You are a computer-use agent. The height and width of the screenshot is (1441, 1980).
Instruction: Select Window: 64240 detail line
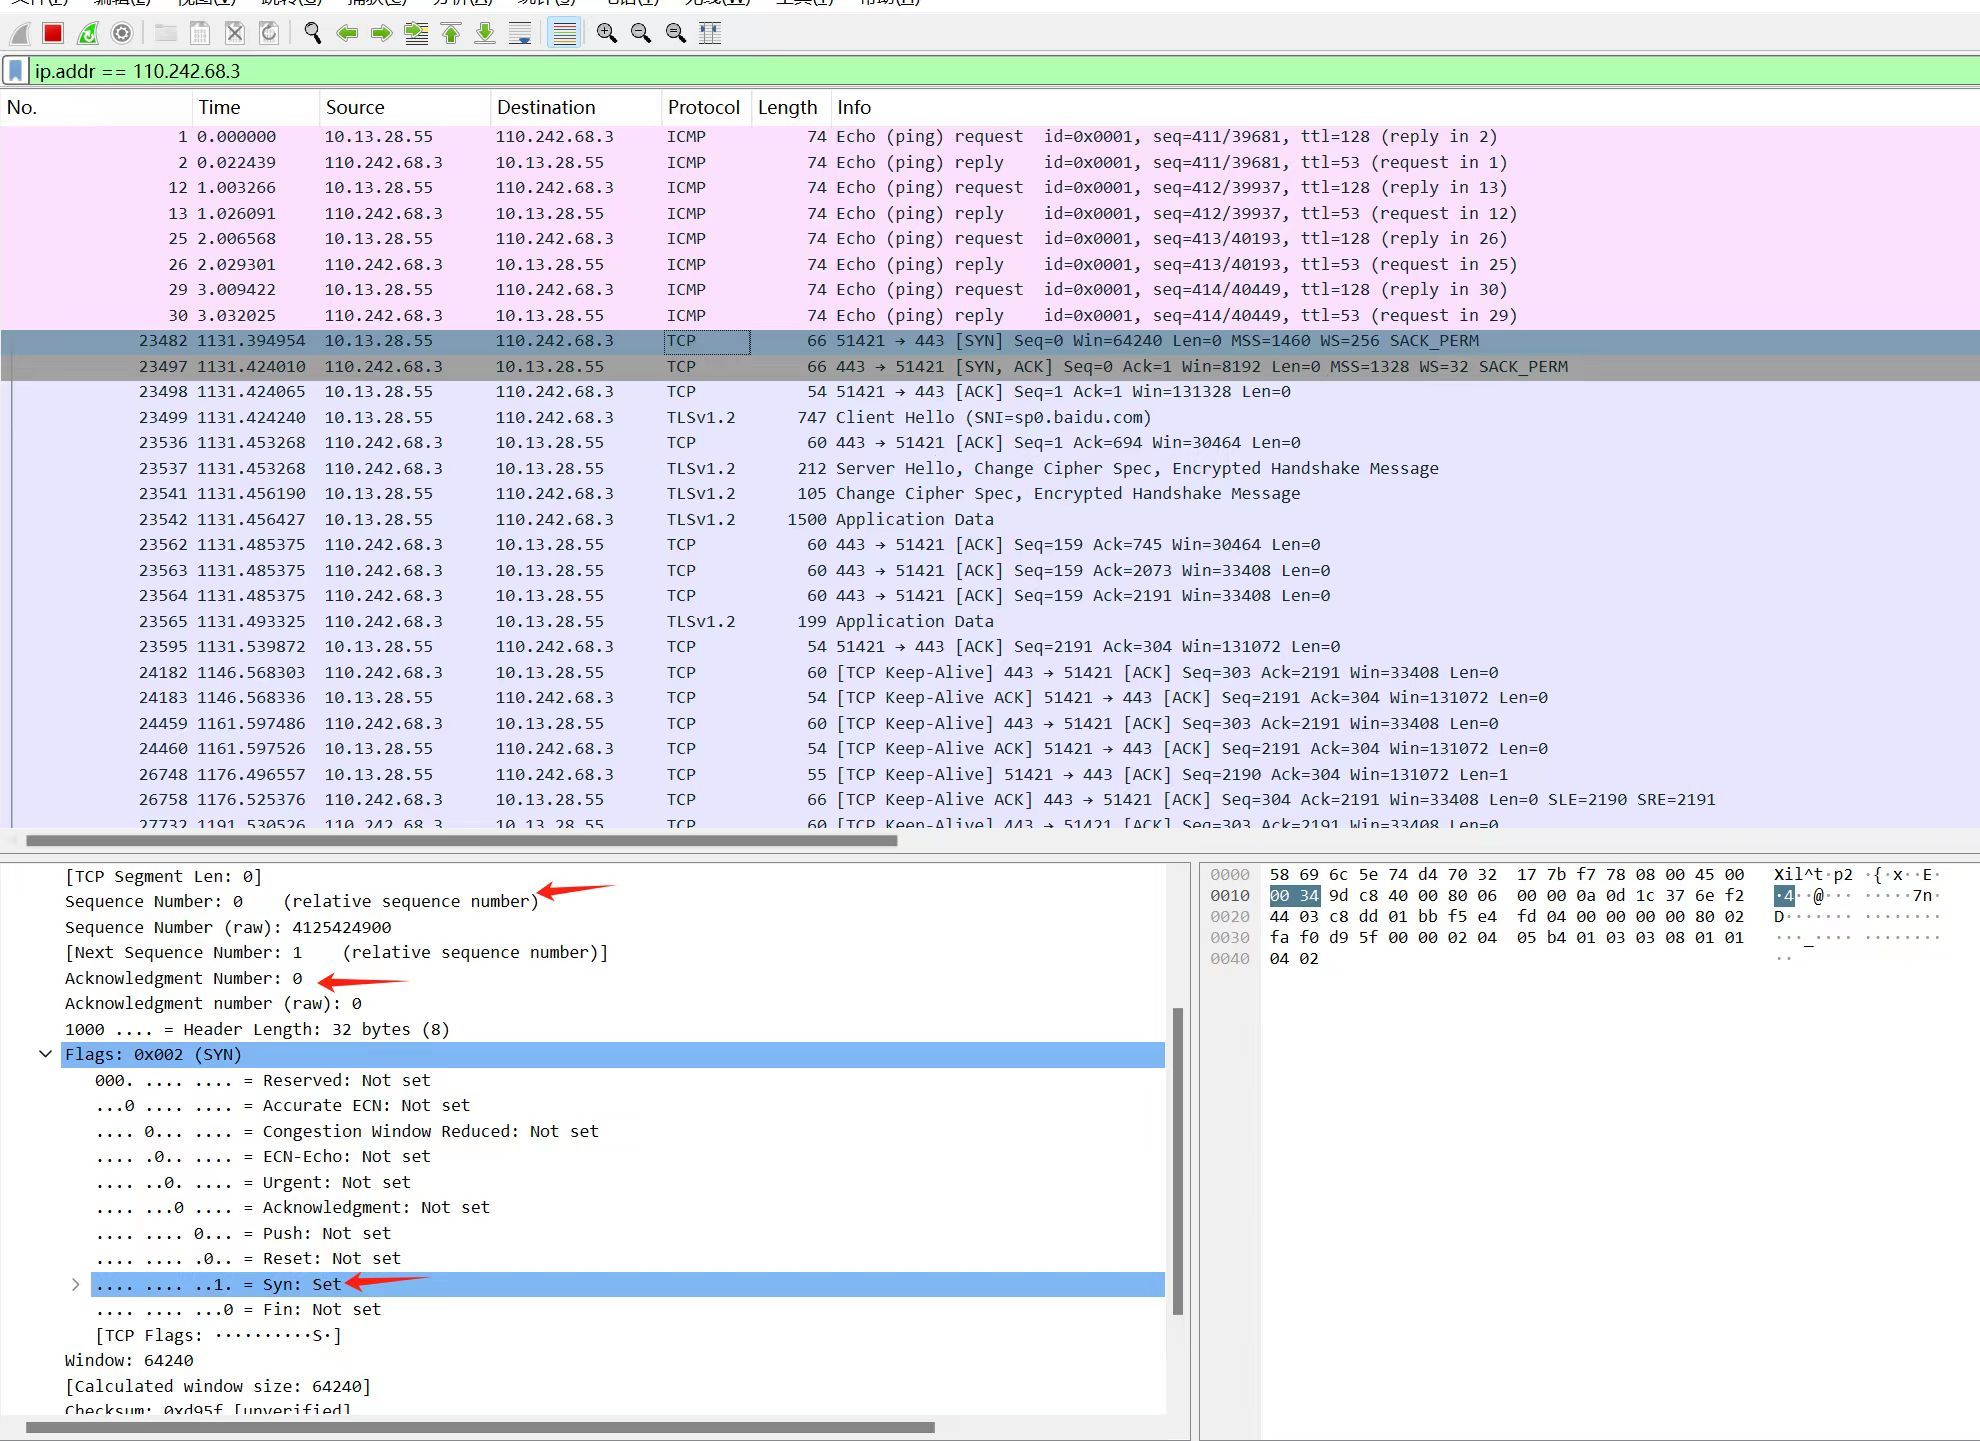(129, 1360)
